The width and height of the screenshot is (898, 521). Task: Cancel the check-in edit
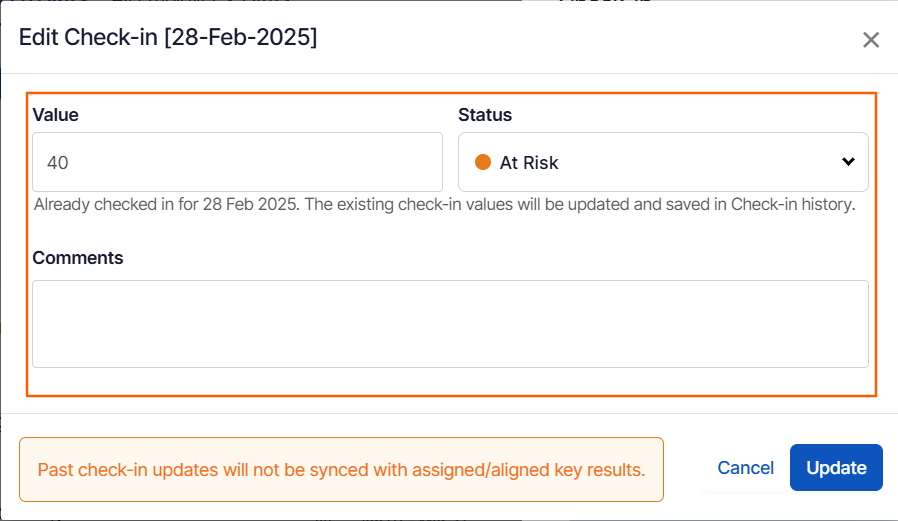745,468
